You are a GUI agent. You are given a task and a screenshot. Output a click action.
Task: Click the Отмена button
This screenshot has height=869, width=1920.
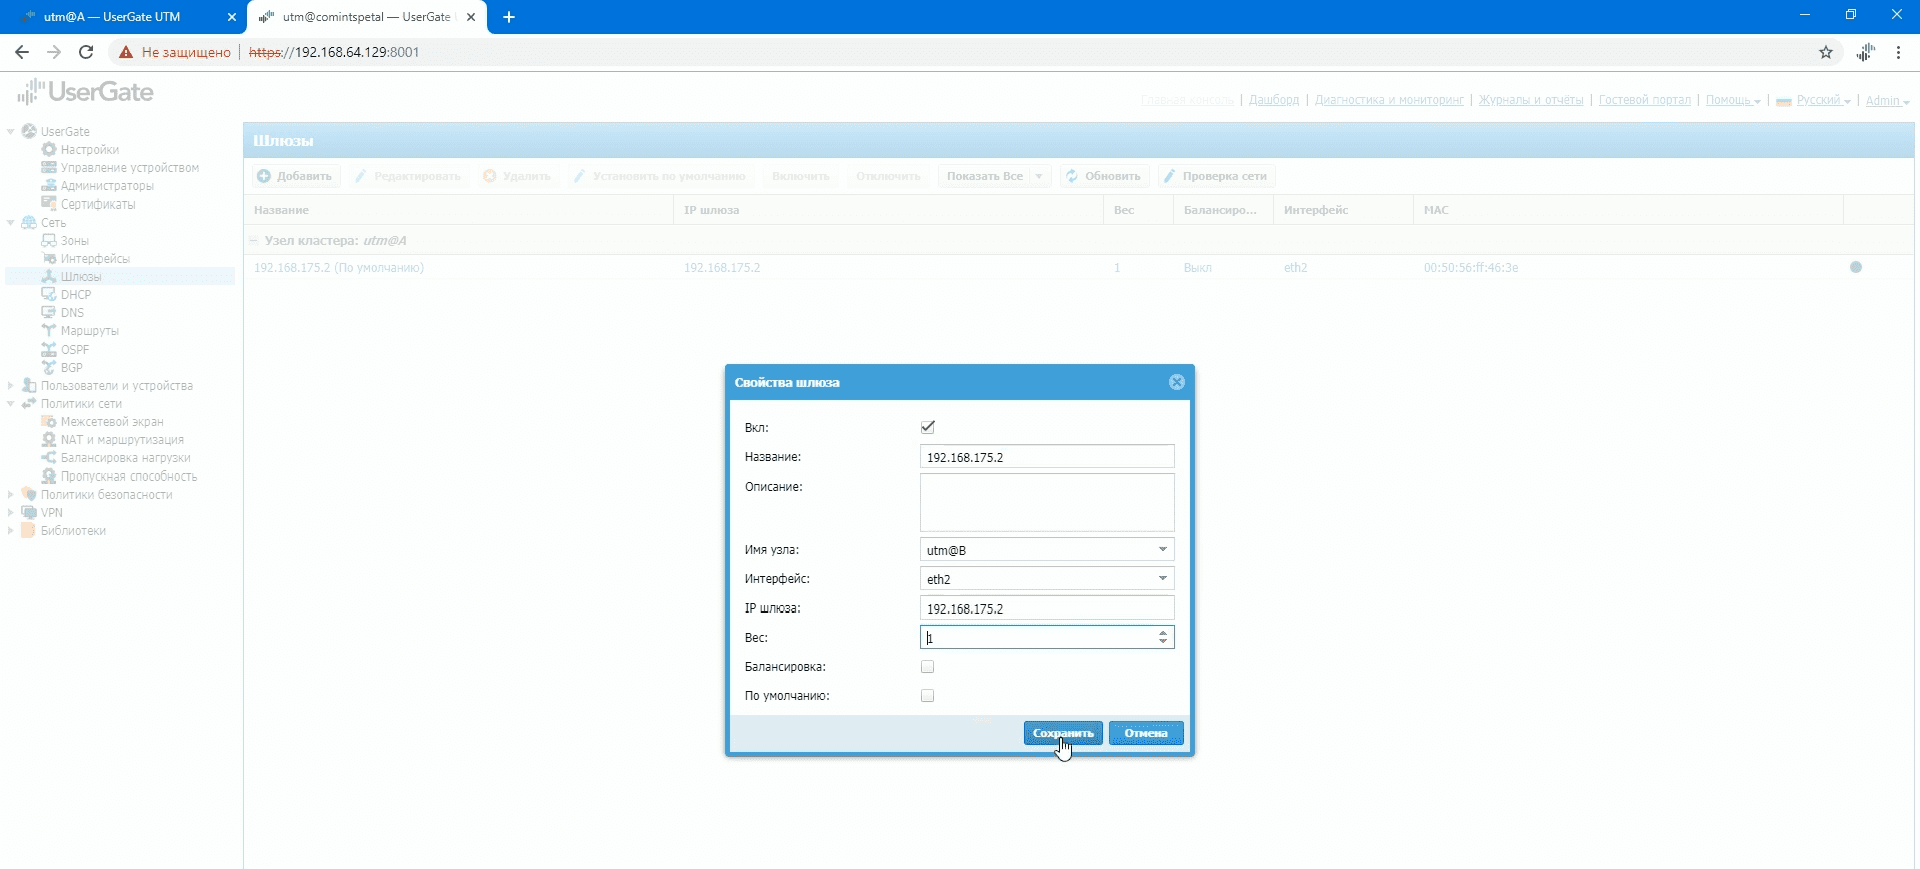coord(1146,733)
